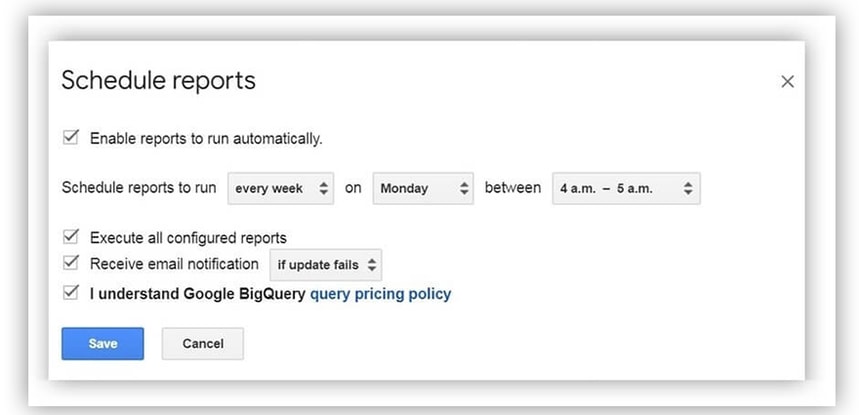Expand the 'if update fails' notification dropdown
The image size is (859, 415).
click(327, 265)
